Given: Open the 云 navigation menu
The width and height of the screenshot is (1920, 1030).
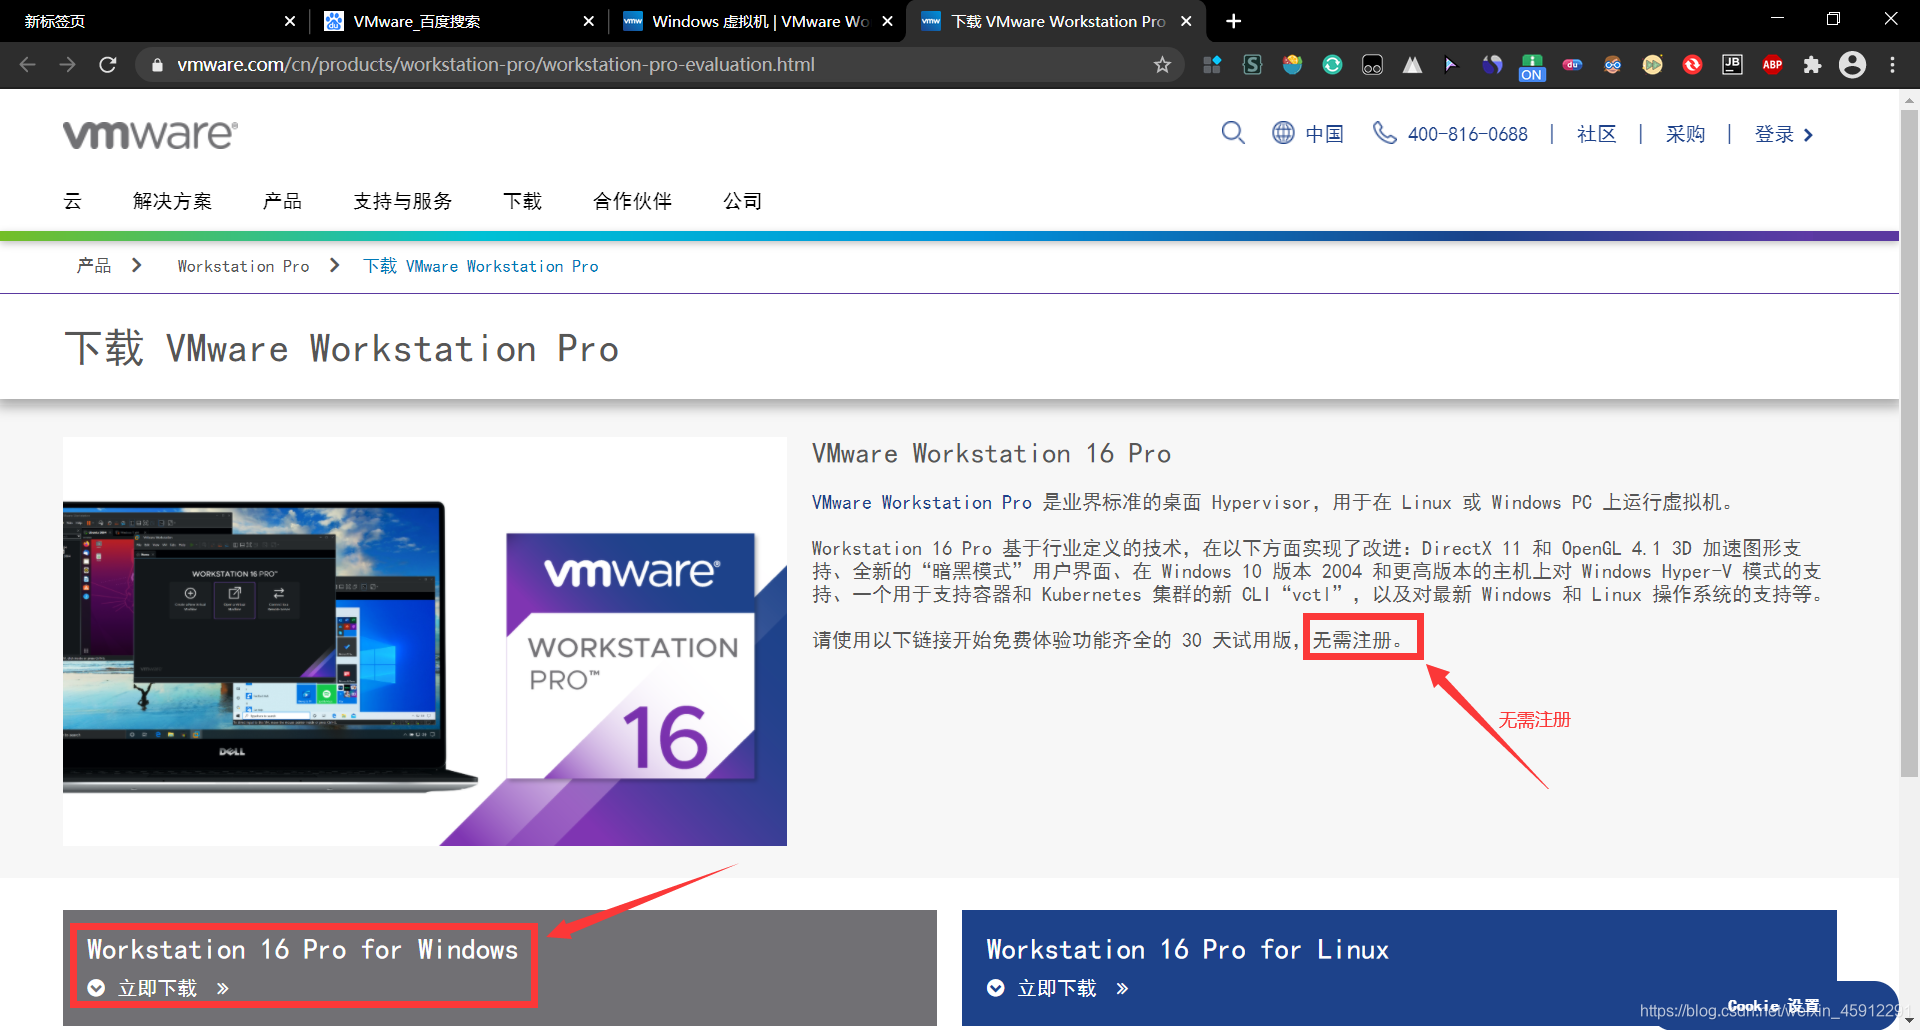Looking at the screenshot, I should point(72,201).
